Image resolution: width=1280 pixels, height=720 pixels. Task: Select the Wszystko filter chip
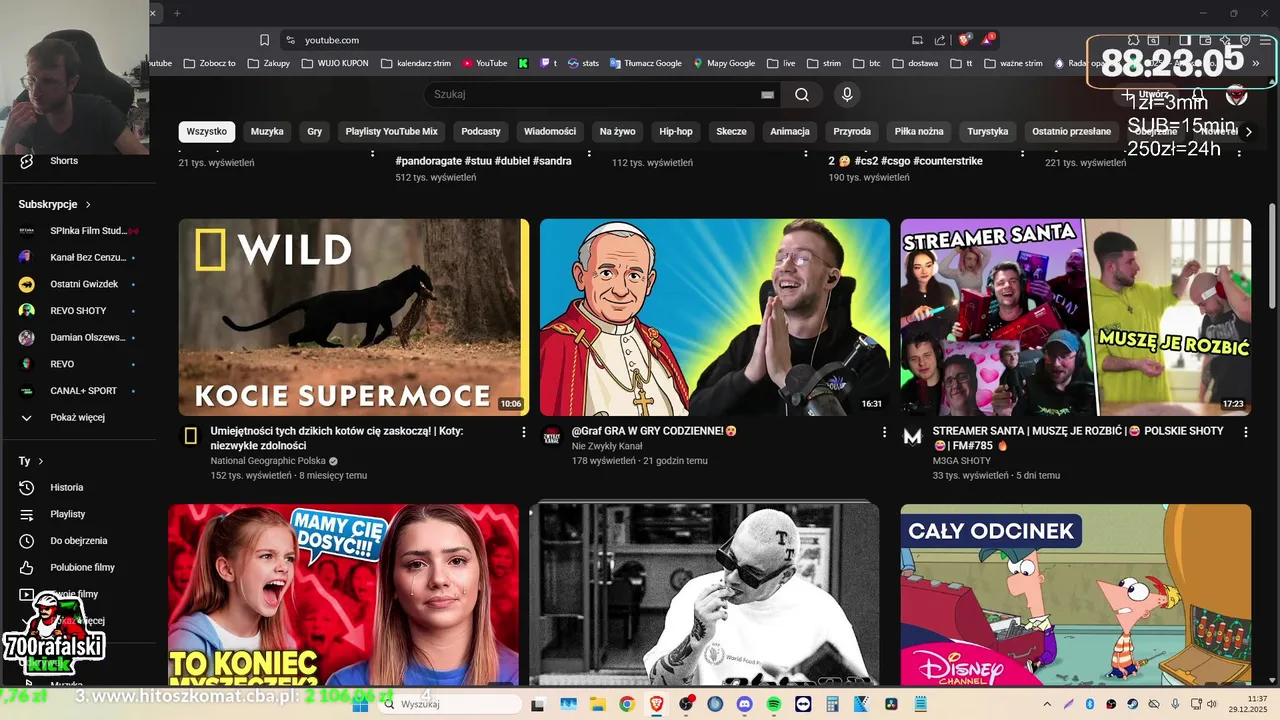(206, 131)
